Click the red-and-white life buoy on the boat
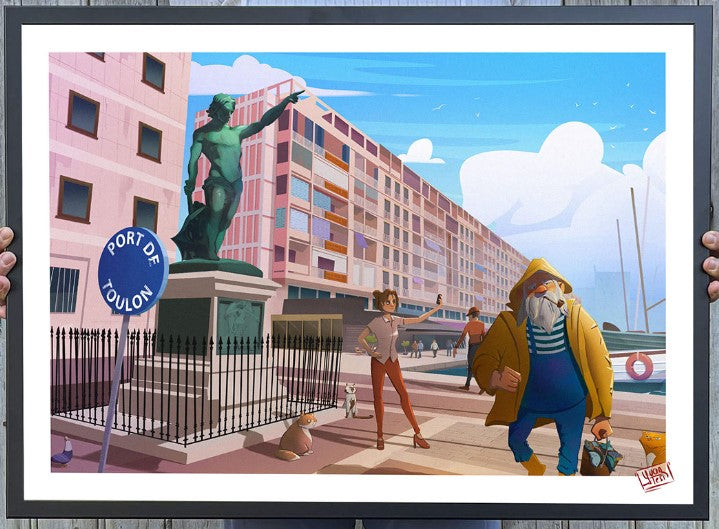Viewport: 719px width, 529px height. pyautogui.click(x=639, y=367)
